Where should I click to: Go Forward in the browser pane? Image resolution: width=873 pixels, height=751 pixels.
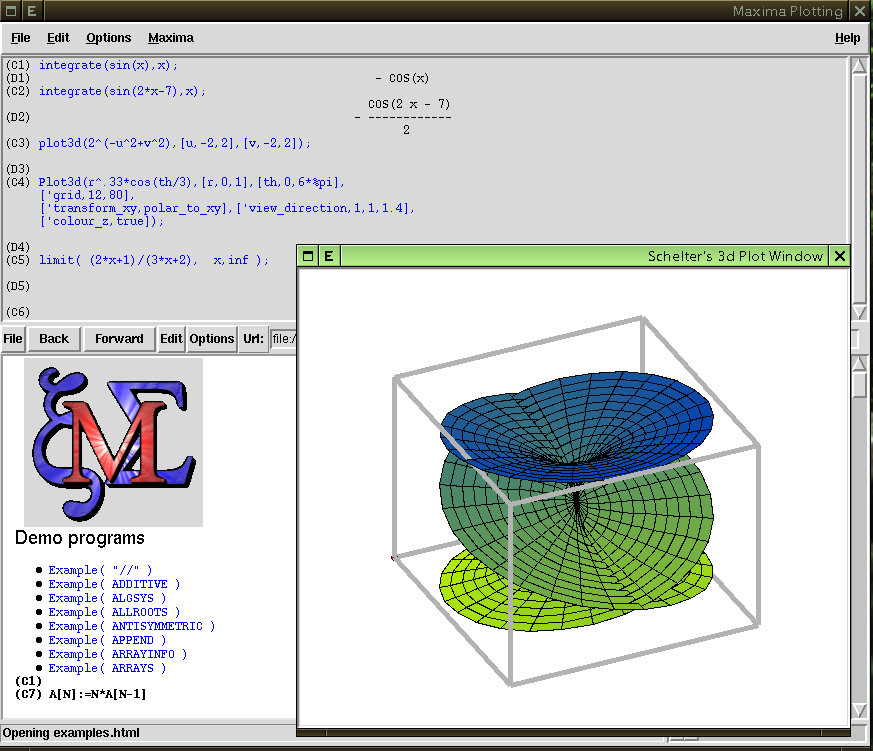[x=119, y=338]
